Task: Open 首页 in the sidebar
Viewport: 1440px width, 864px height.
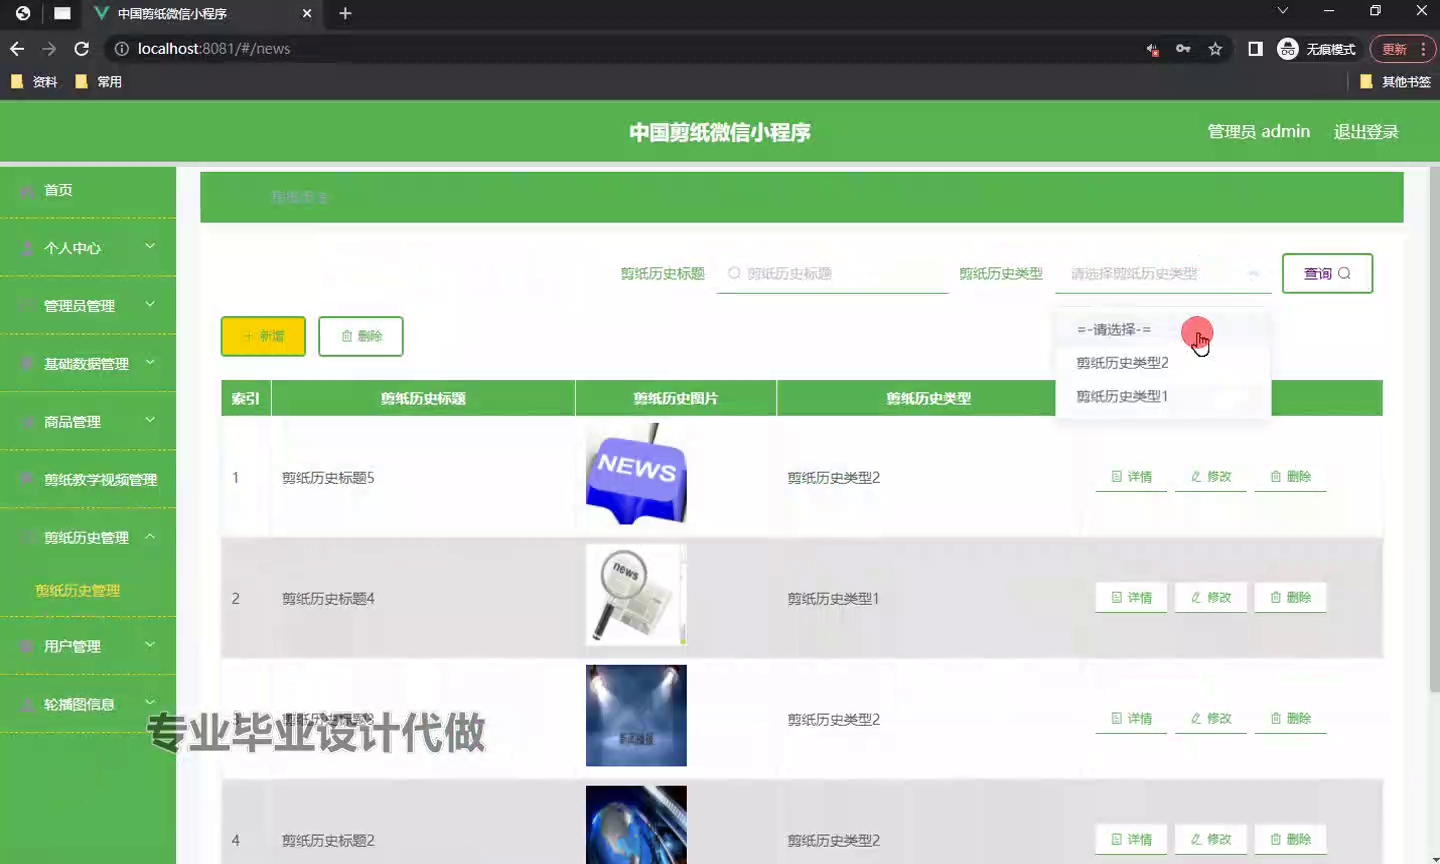Action: tap(88, 190)
